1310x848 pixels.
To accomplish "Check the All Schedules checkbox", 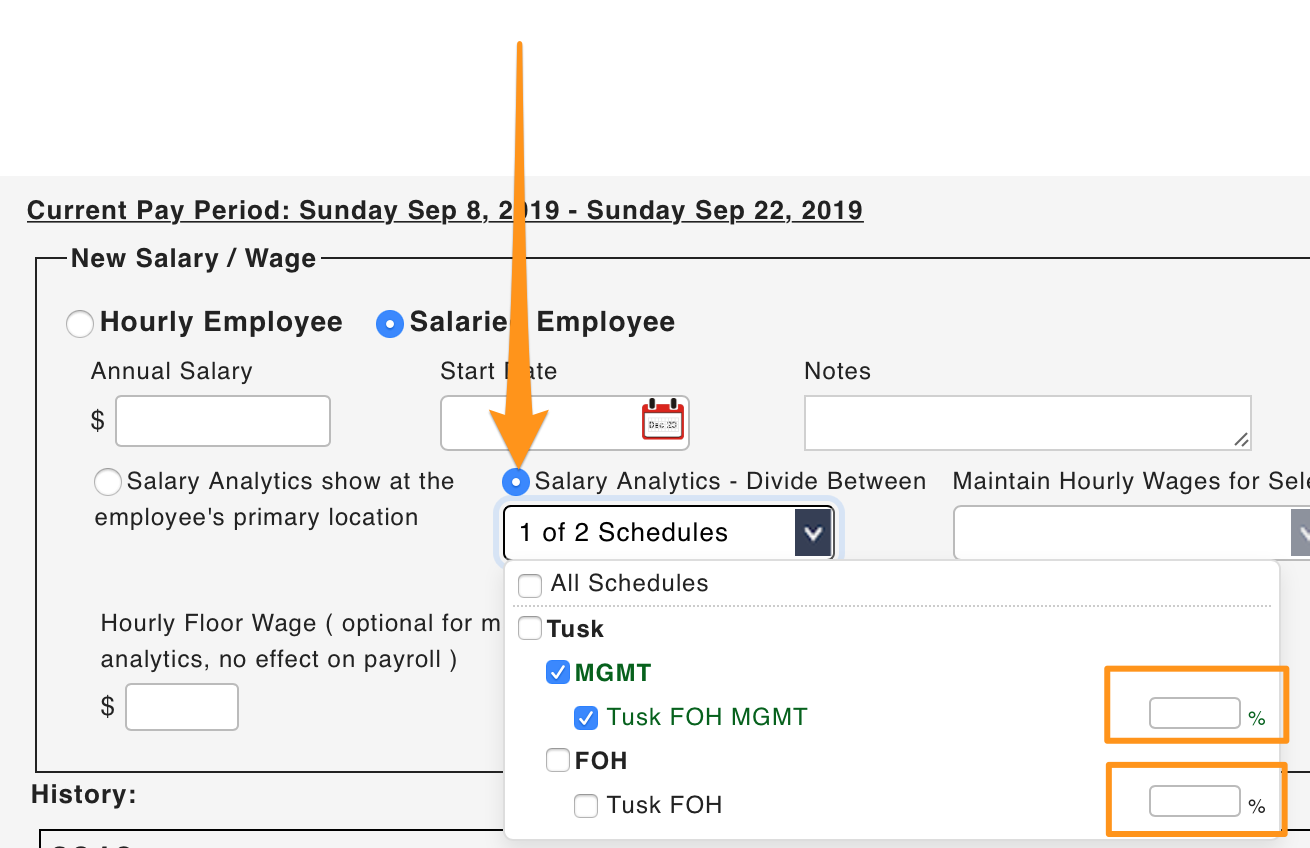I will 530,585.
